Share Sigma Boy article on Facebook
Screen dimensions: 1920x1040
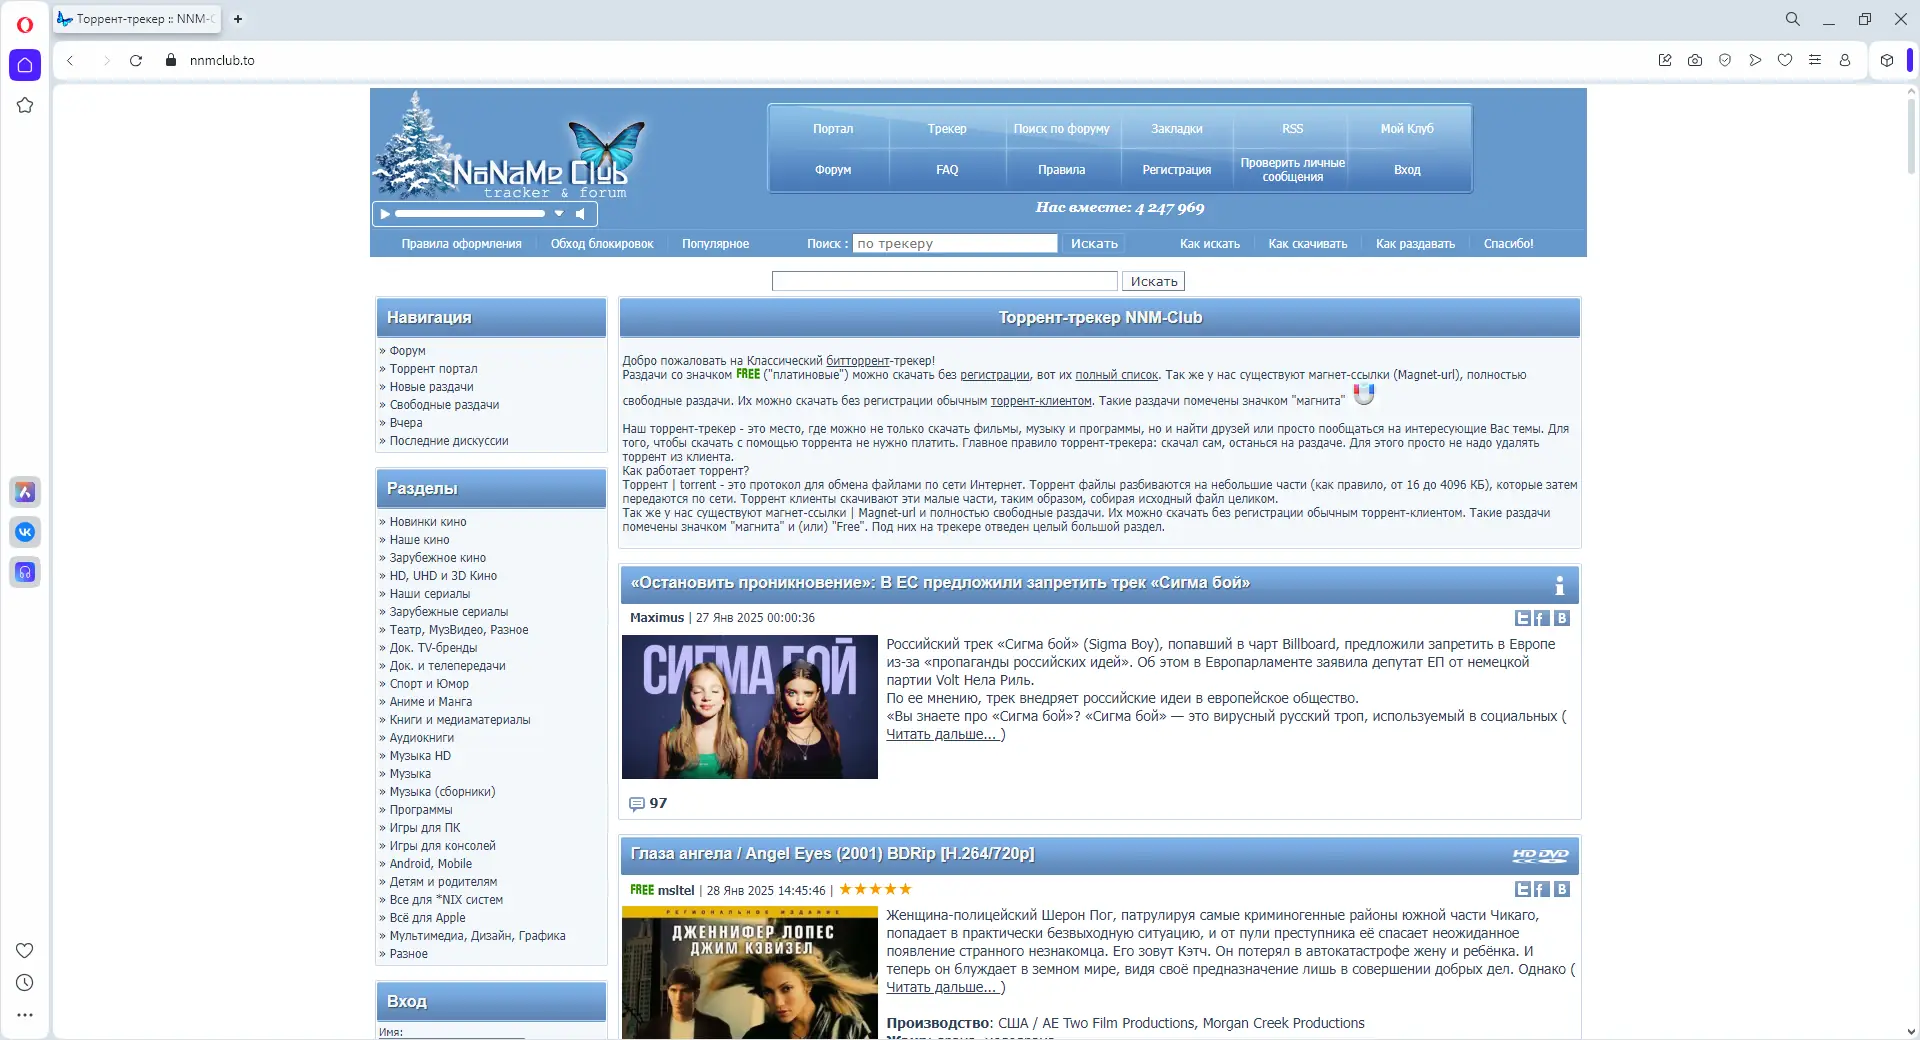pyautogui.click(x=1542, y=618)
